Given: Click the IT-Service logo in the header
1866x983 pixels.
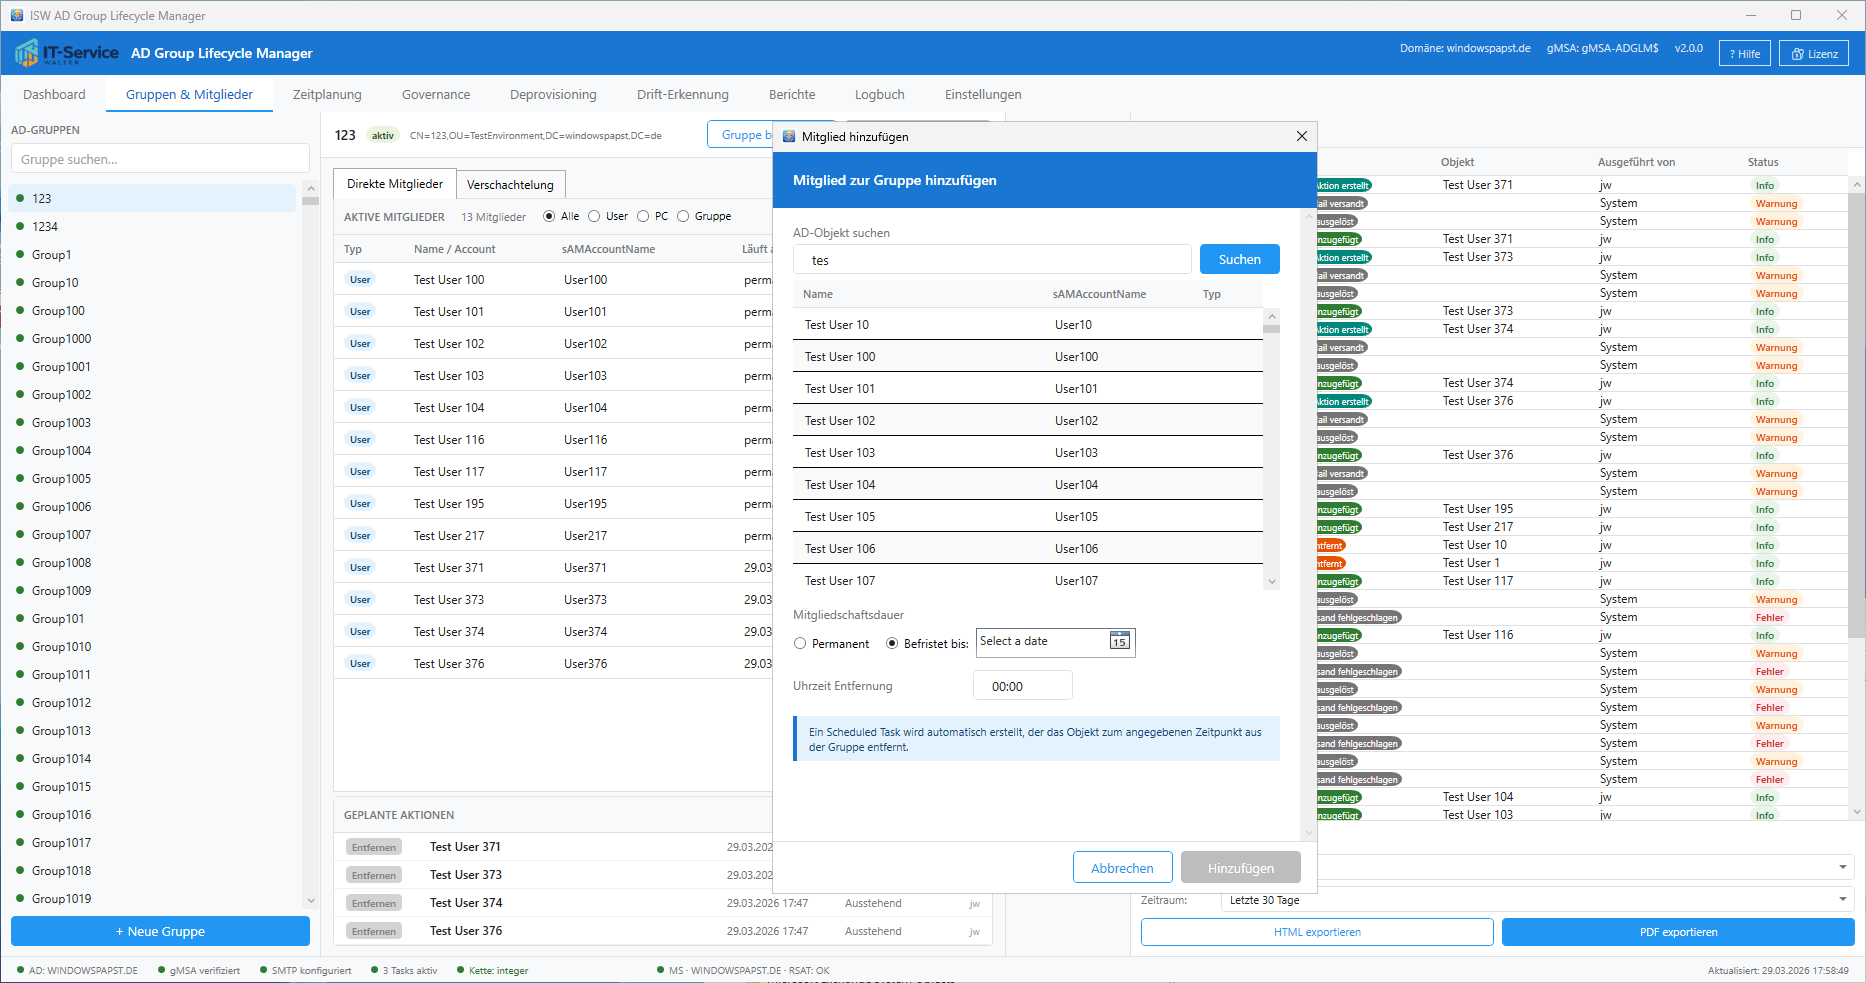Looking at the screenshot, I should [x=67, y=54].
